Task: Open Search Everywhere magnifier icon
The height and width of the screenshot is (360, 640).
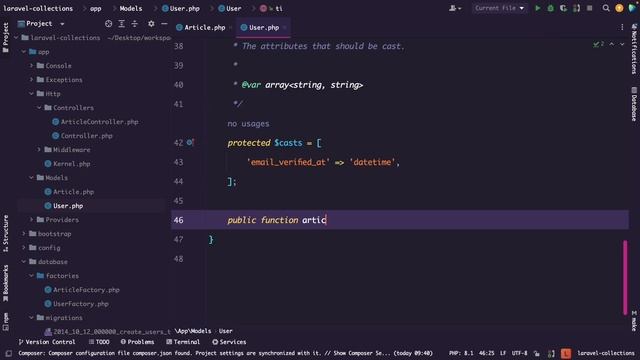Action: click(606, 8)
